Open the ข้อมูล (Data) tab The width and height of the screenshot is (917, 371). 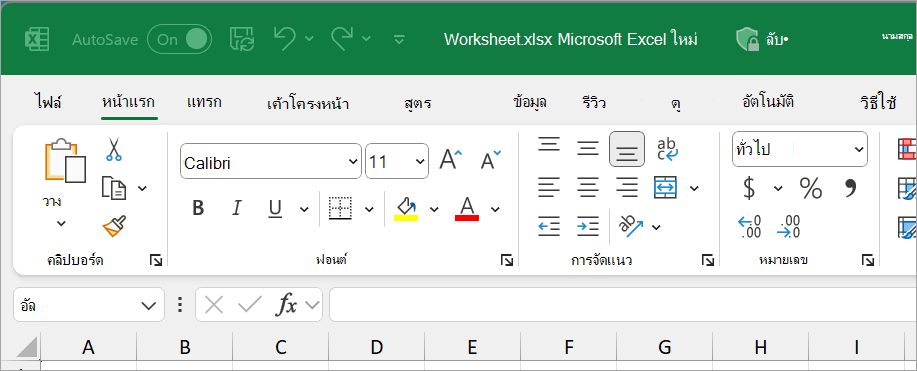tap(530, 103)
